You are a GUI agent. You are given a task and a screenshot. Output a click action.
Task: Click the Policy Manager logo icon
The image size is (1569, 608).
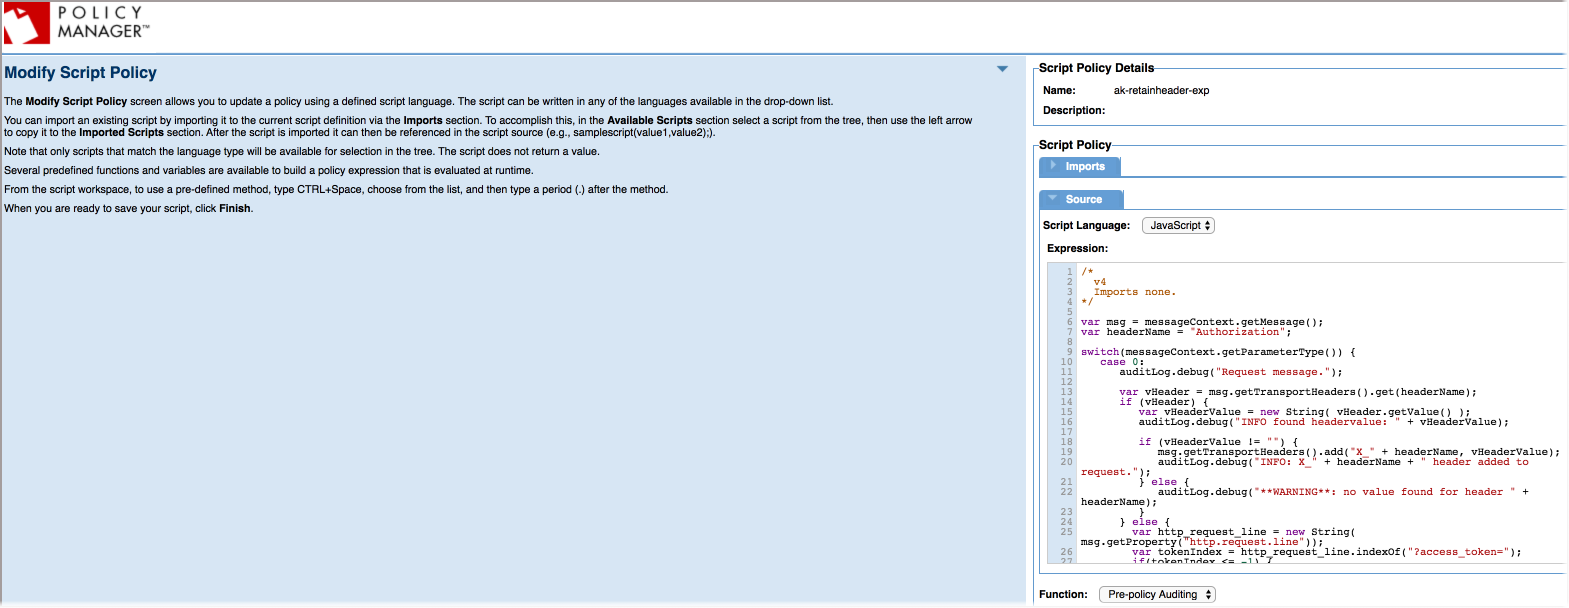tap(27, 23)
